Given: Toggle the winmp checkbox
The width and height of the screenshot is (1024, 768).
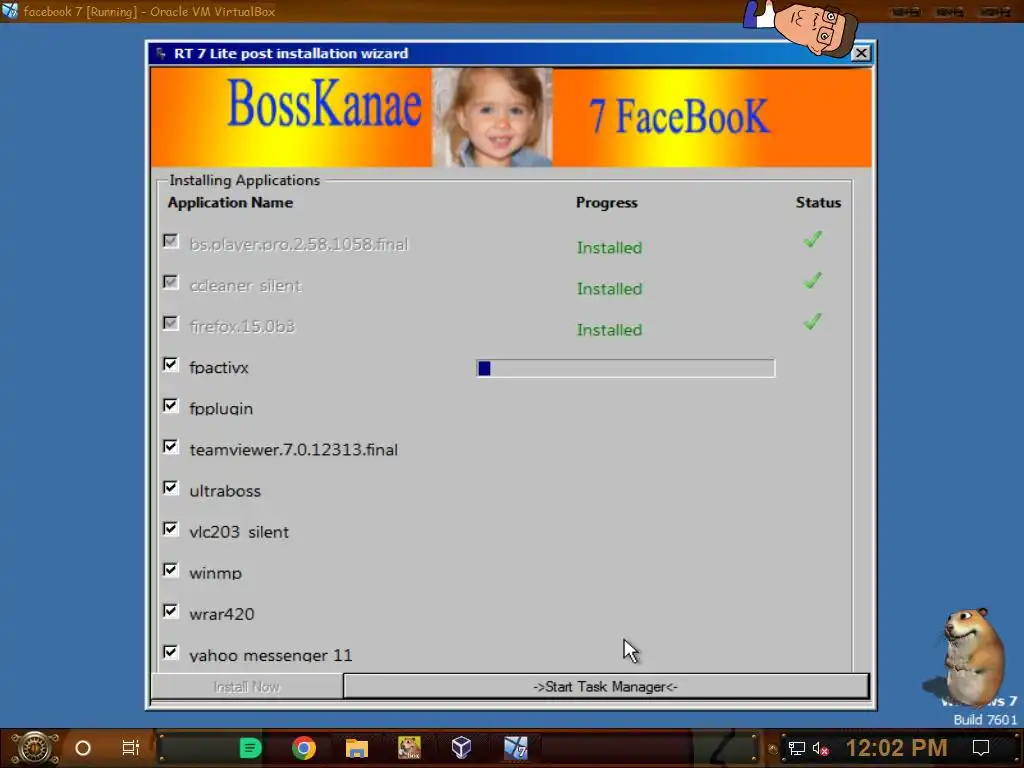Looking at the screenshot, I should click(x=170, y=570).
